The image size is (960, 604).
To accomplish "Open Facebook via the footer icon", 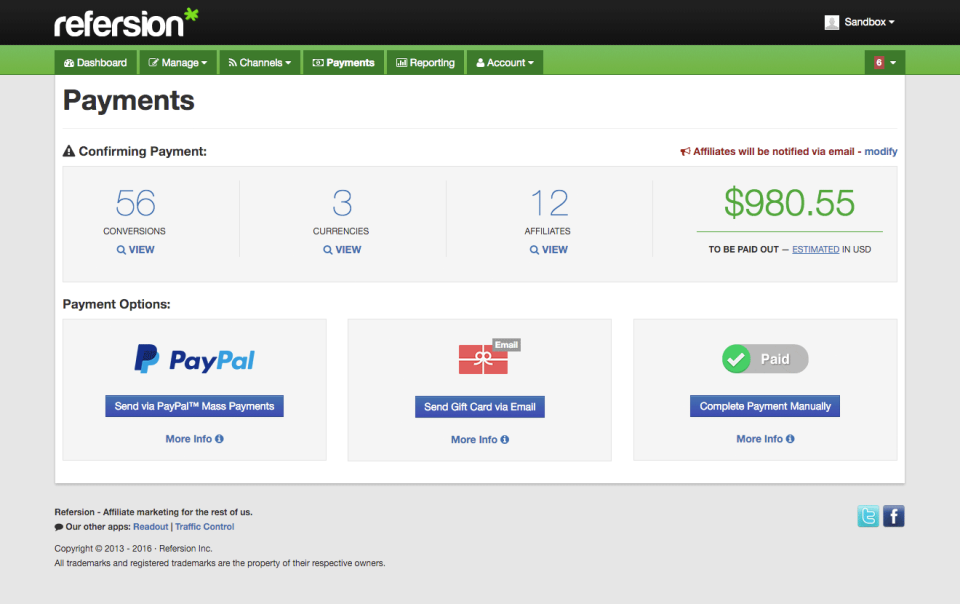I will 892,516.
